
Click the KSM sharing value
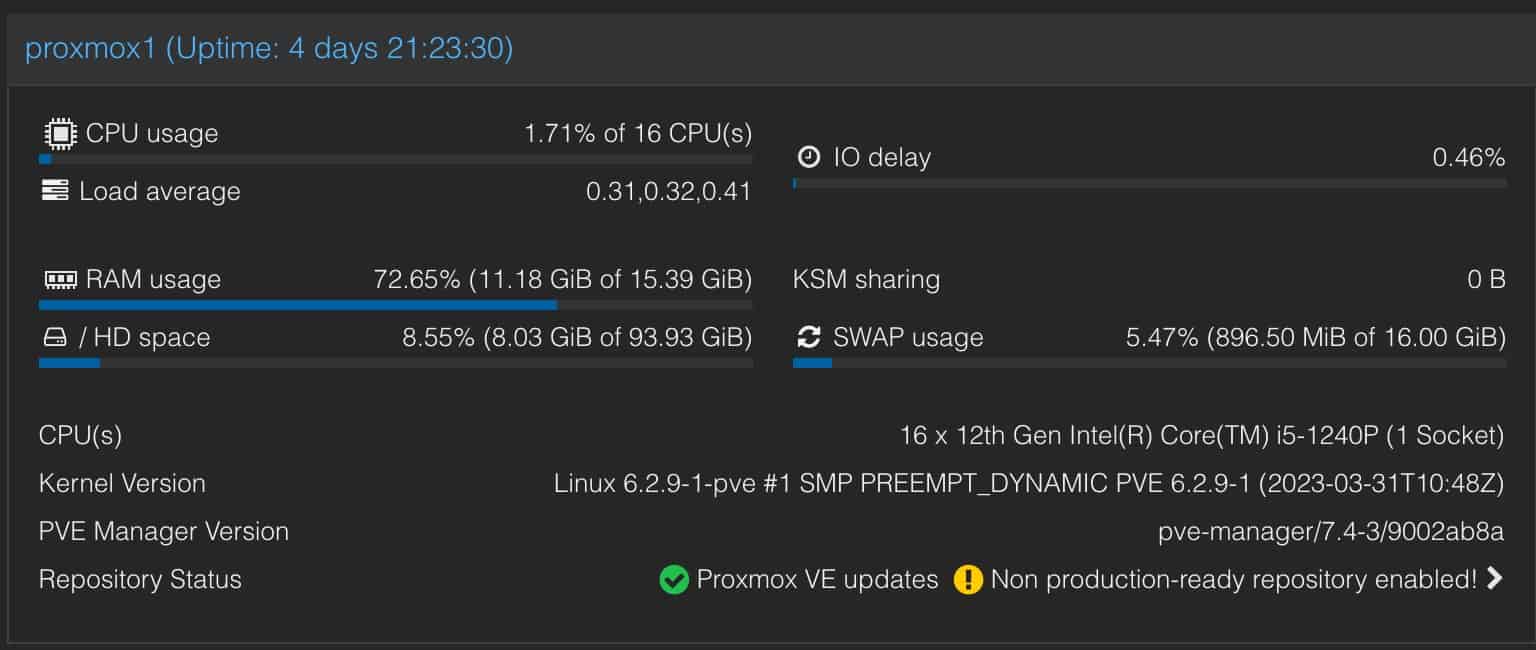[1486, 279]
